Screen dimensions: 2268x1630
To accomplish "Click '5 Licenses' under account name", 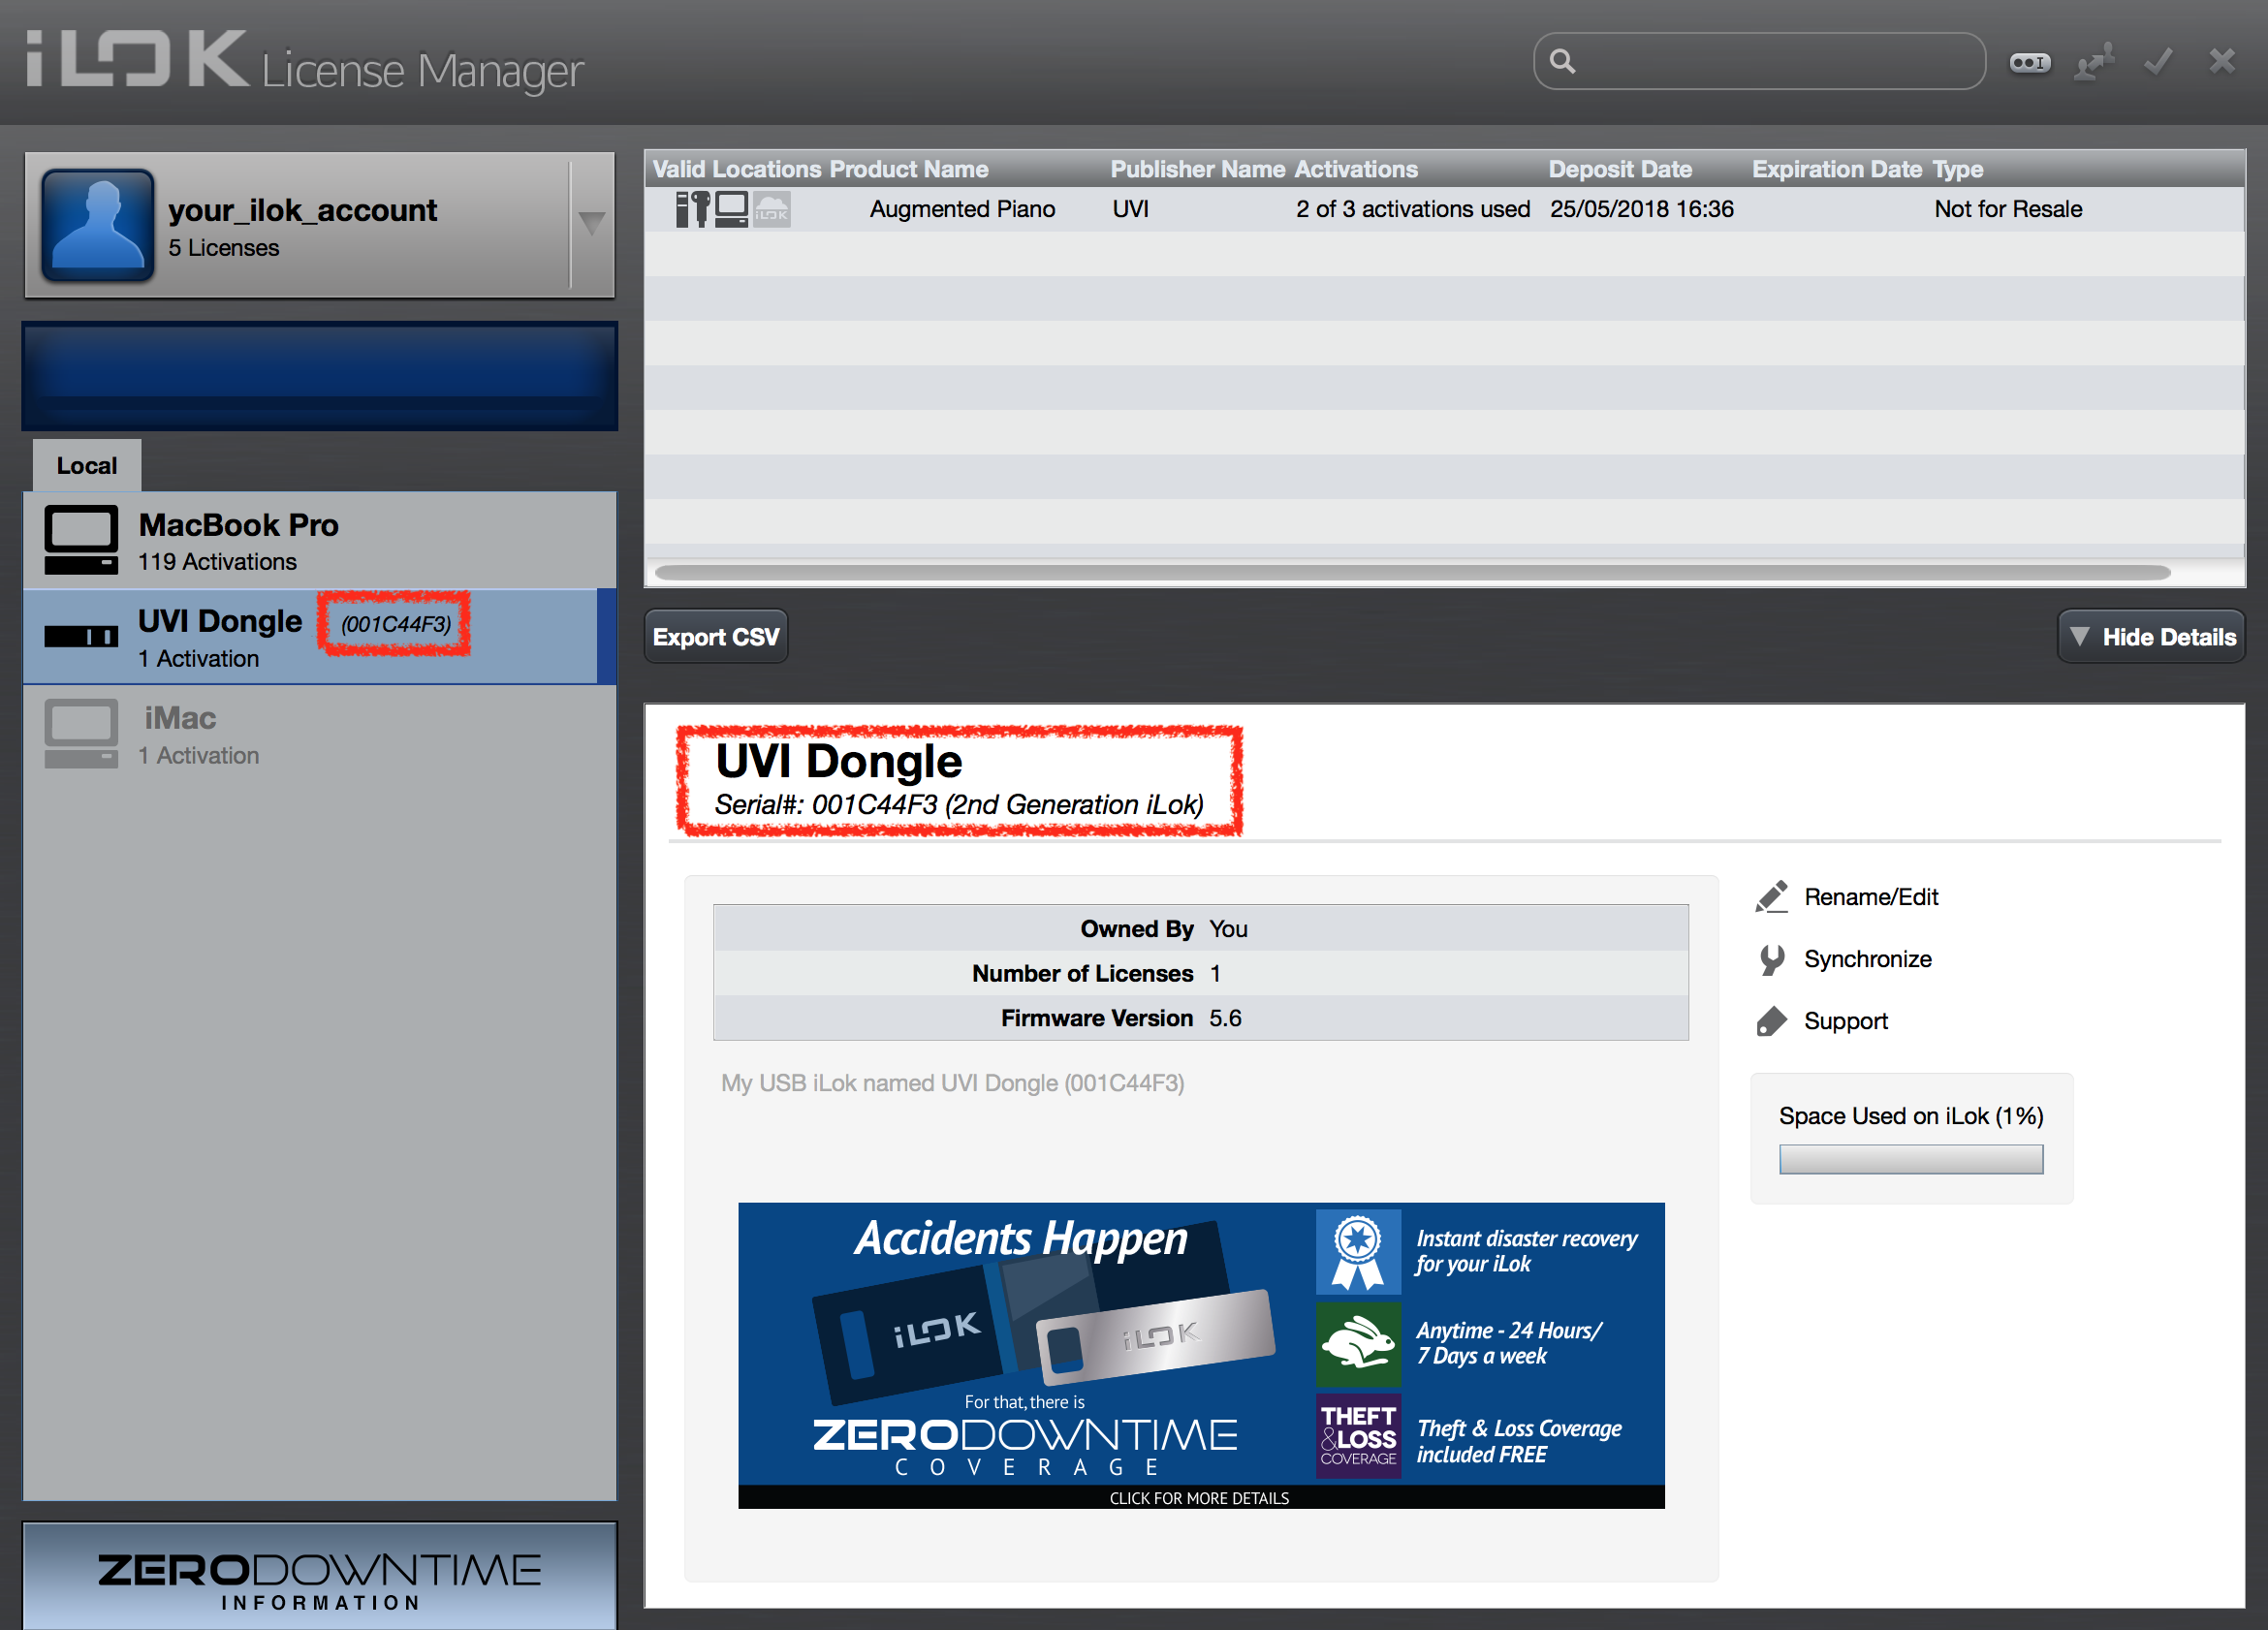I will click(223, 248).
